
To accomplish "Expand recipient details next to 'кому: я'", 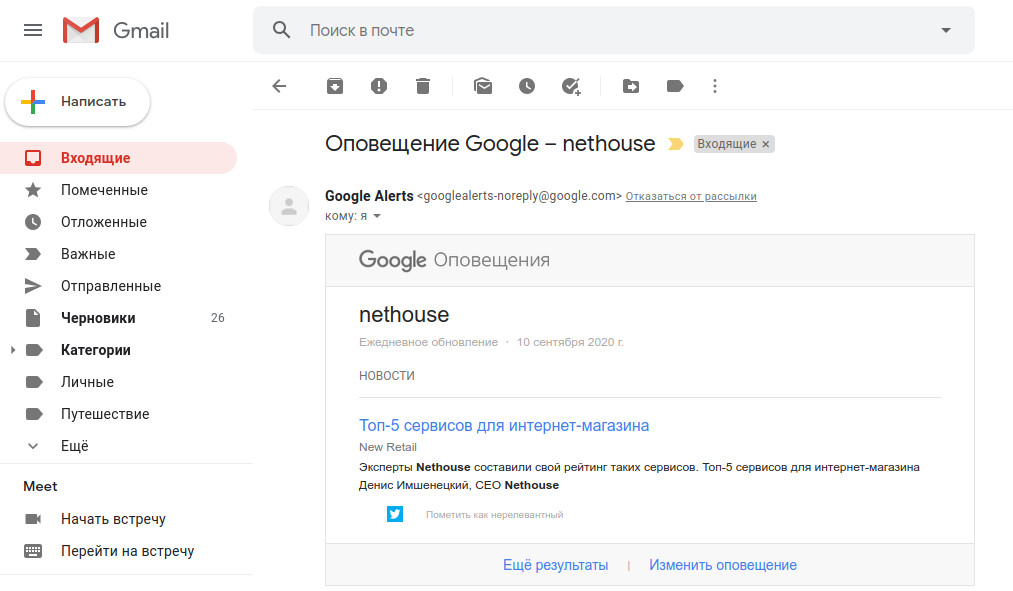I will [378, 216].
